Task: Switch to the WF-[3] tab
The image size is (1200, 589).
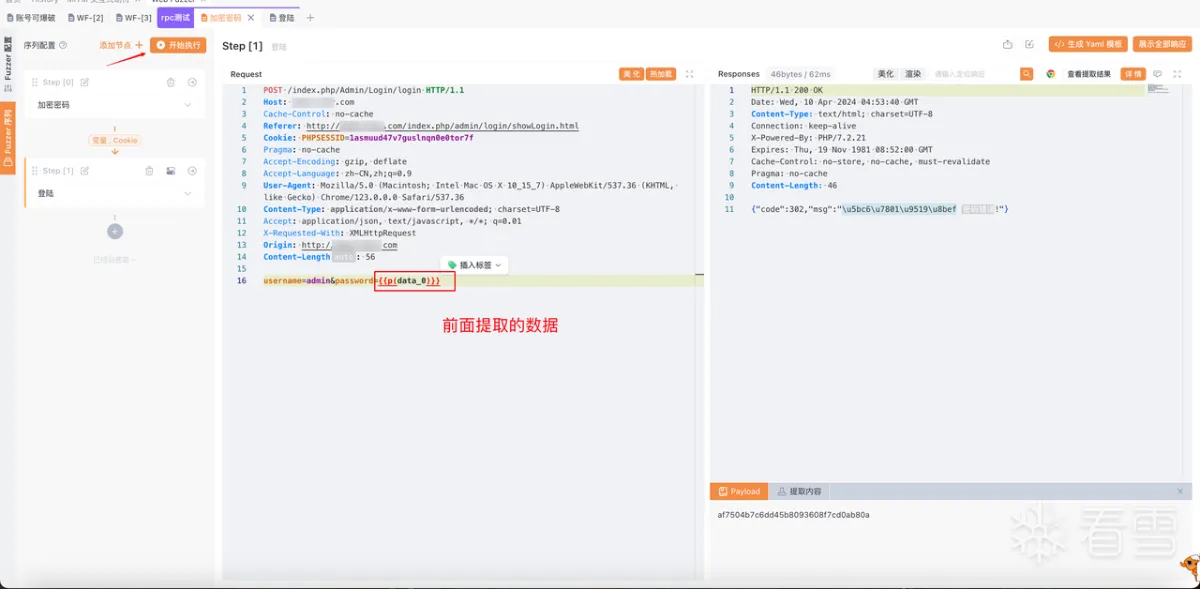Action: pos(133,18)
